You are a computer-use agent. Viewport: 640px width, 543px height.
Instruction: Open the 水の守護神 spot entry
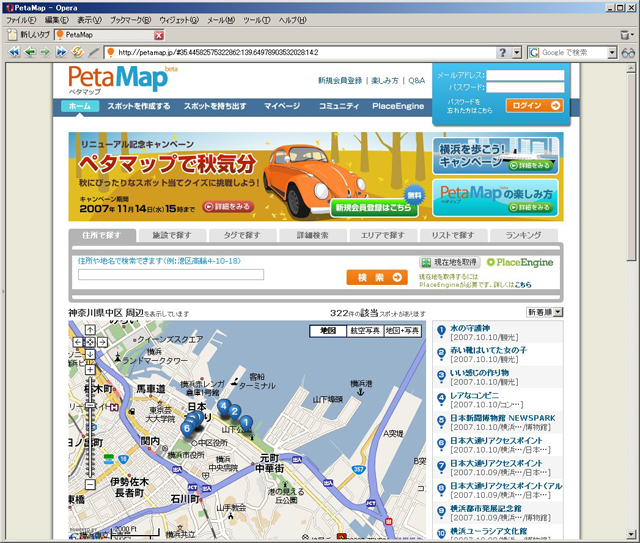pos(470,328)
